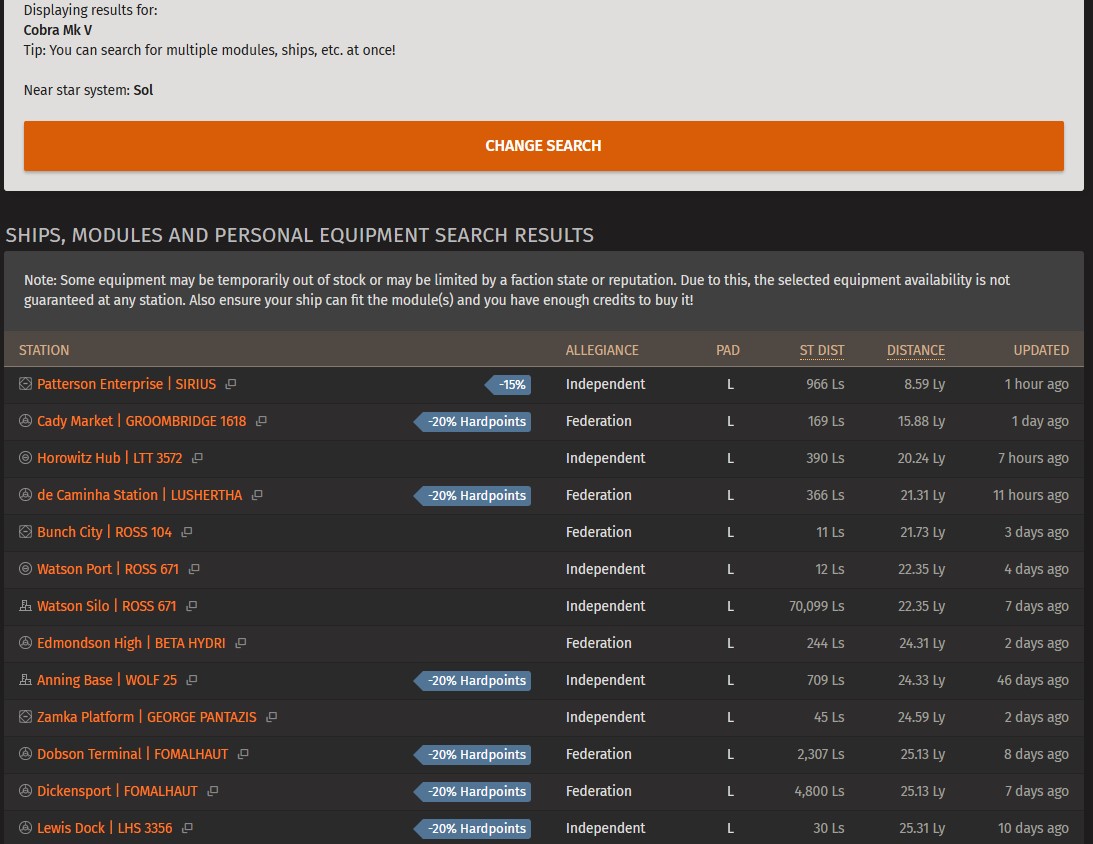The width and height of the screenshot is (1093, 844).
Task: Click the CHANGE SEARCH button
Action: tap(544, 146)
